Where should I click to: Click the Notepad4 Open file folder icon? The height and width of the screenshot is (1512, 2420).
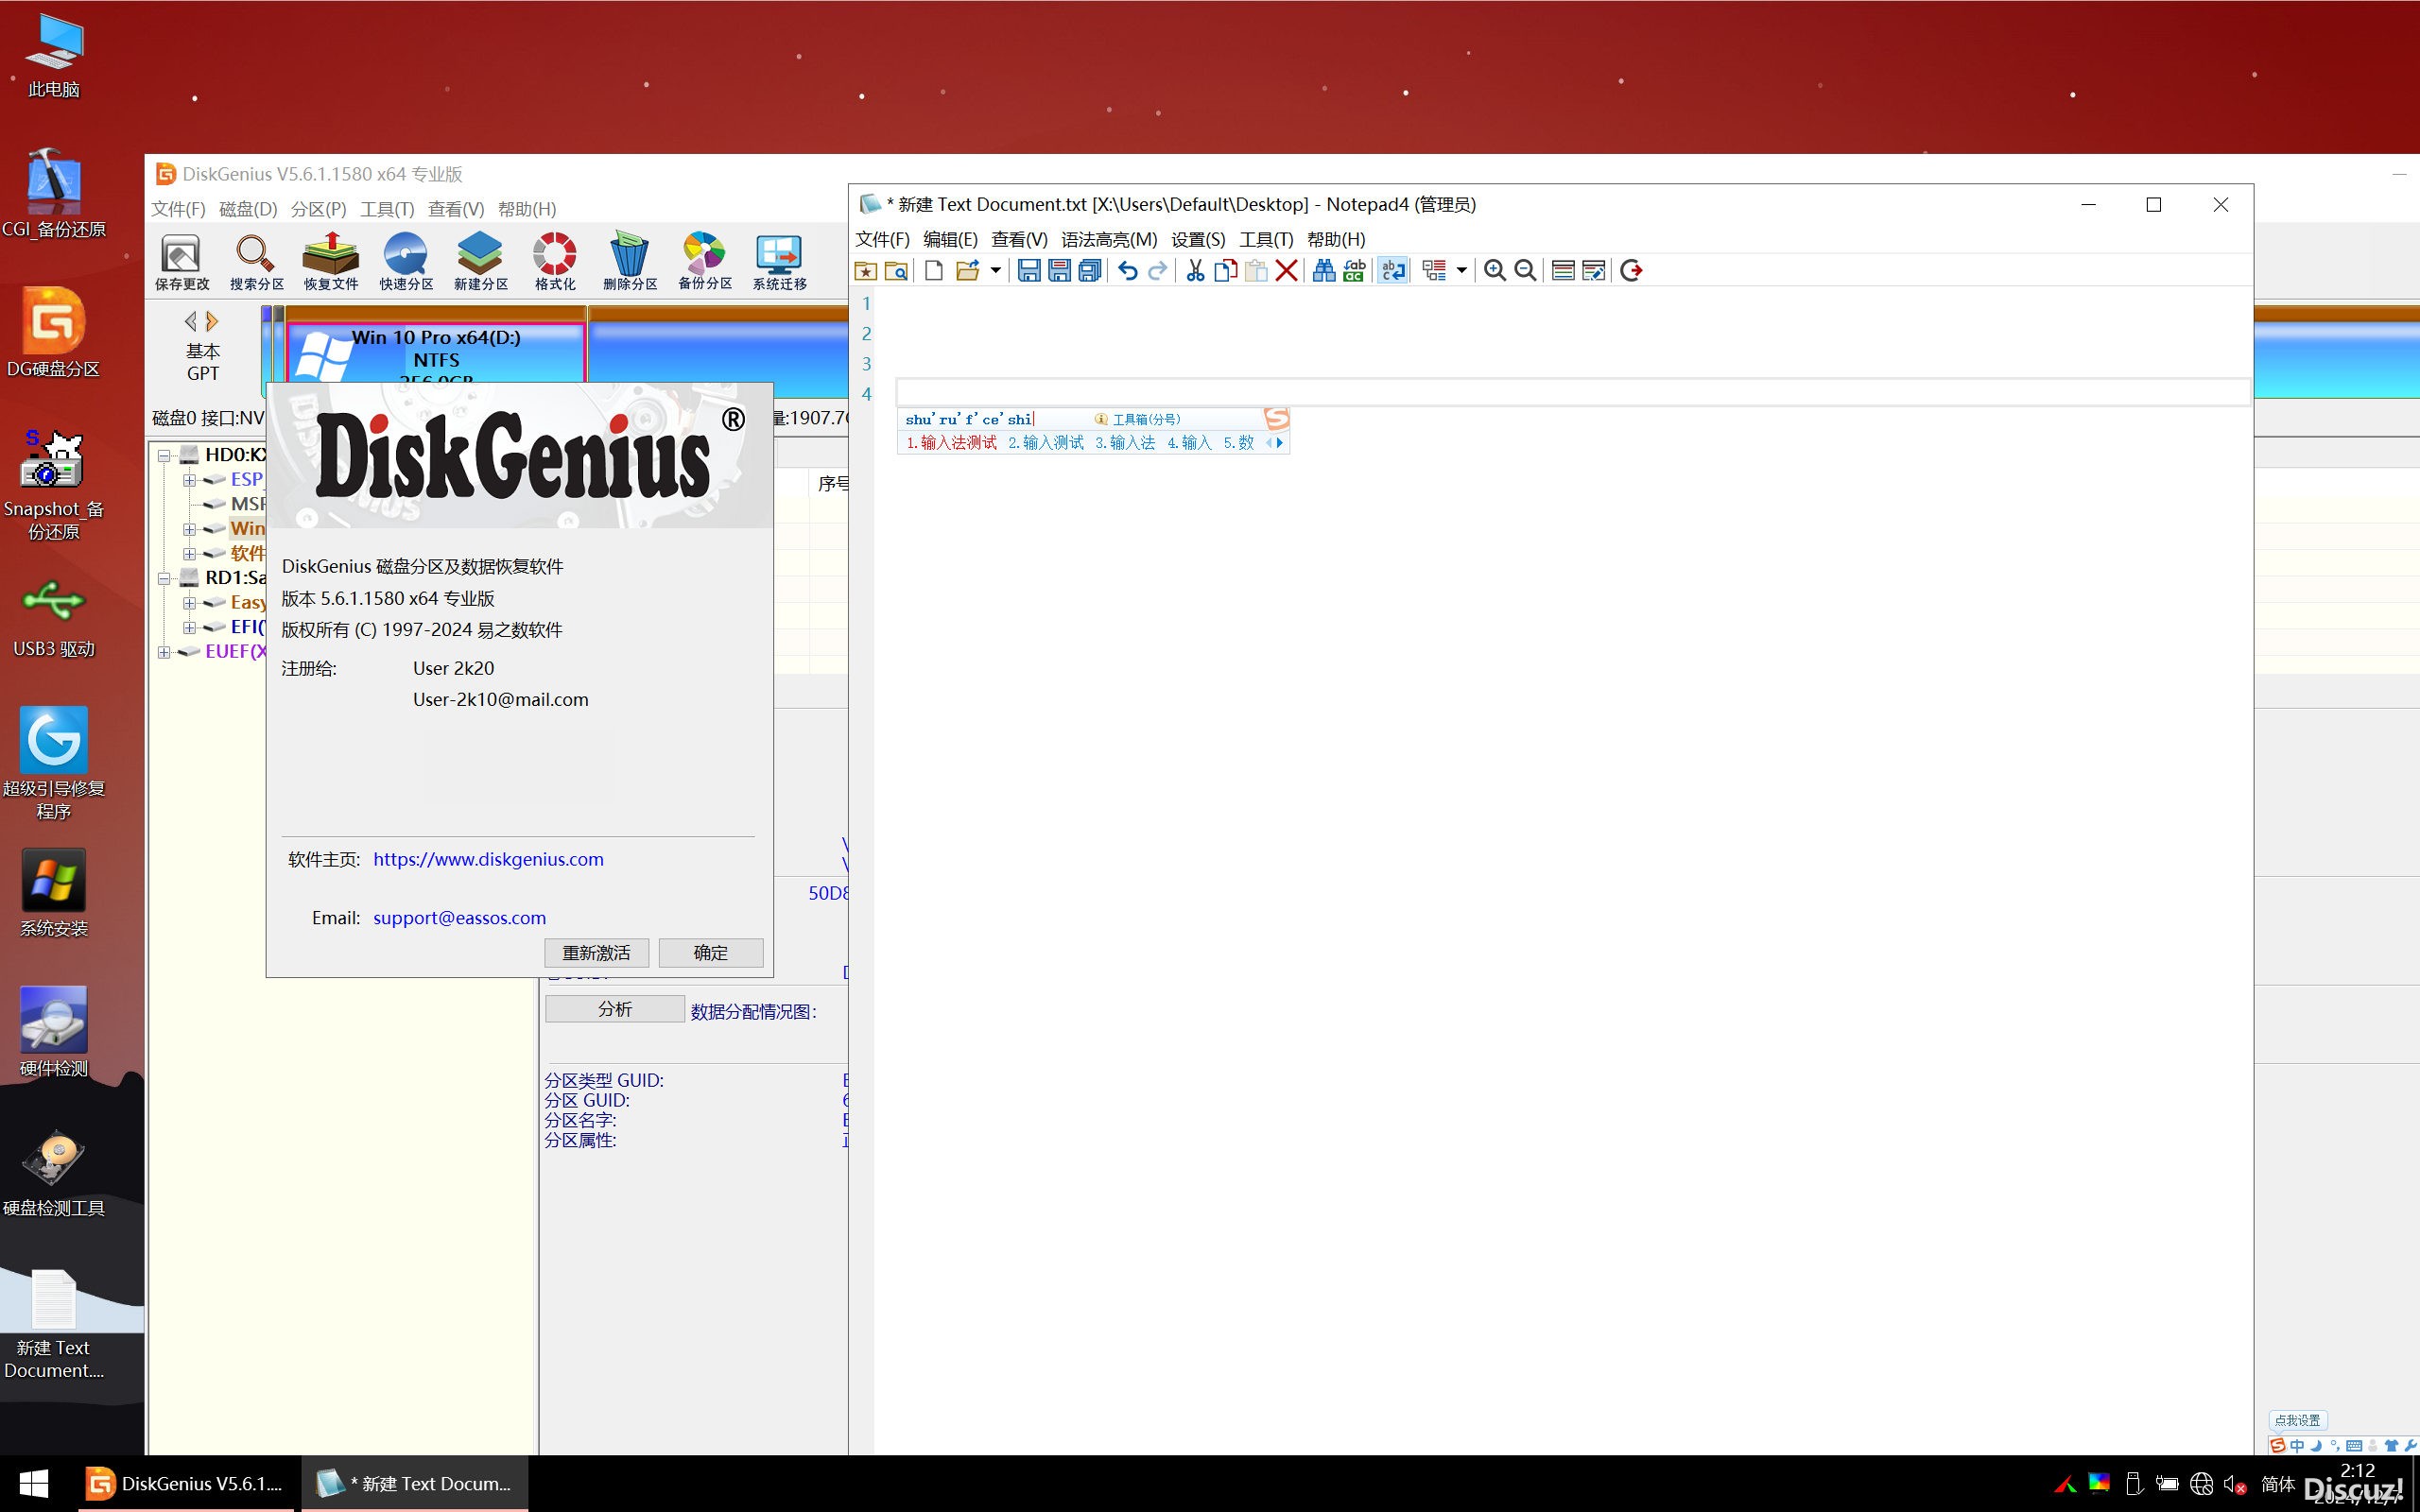(x=967, y=270)
